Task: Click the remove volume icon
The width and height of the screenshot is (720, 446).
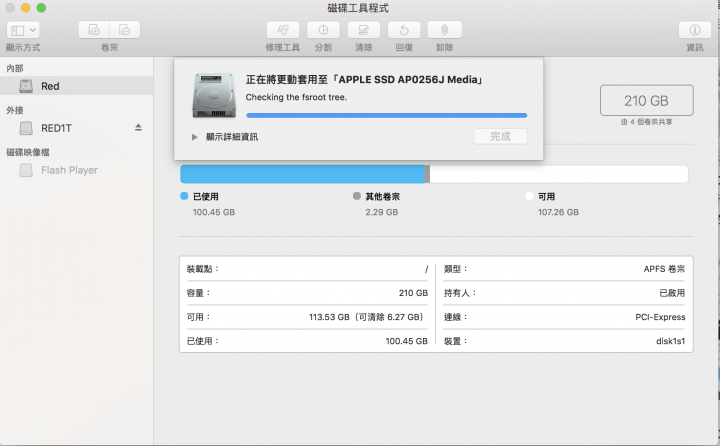Action: [124, 30]
